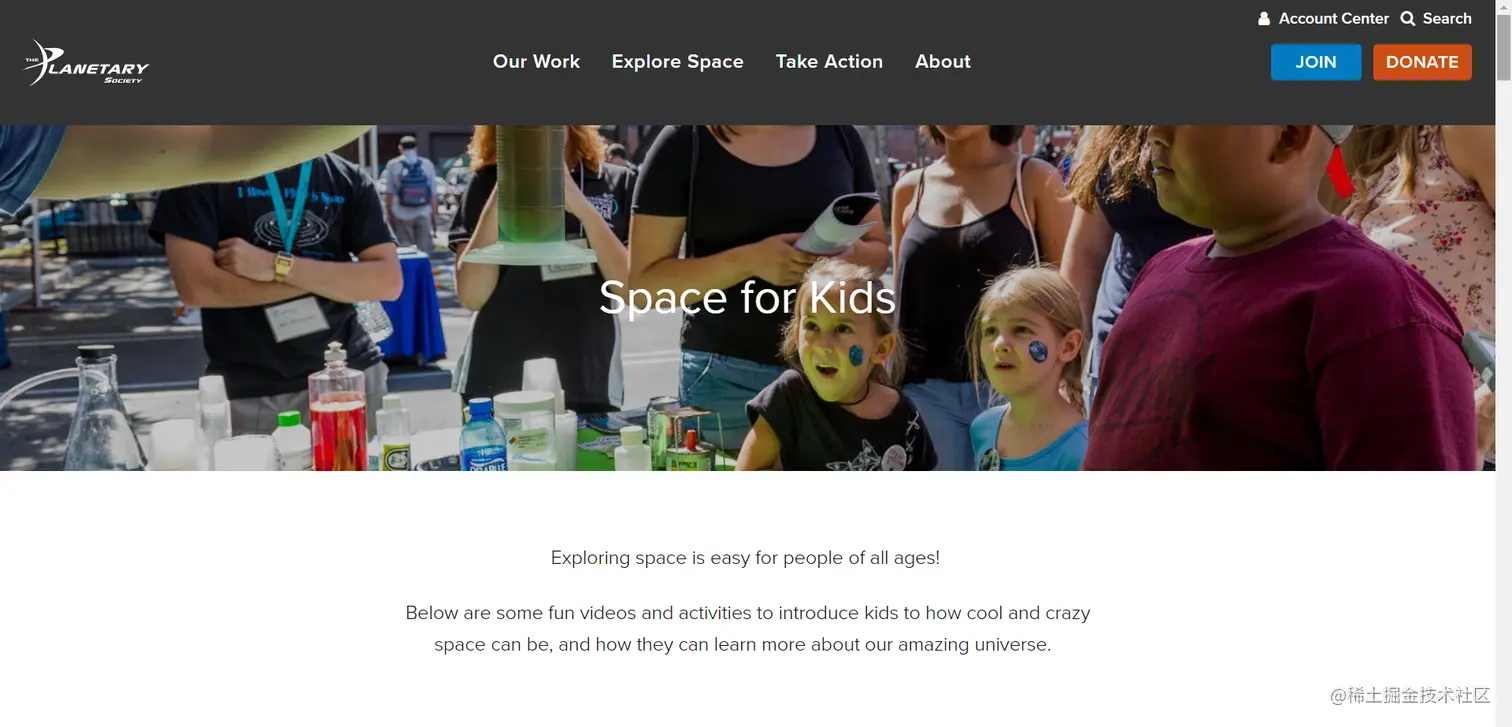
Task: Click the watermark text at bottom right
Action: (x=1410, y=696)
